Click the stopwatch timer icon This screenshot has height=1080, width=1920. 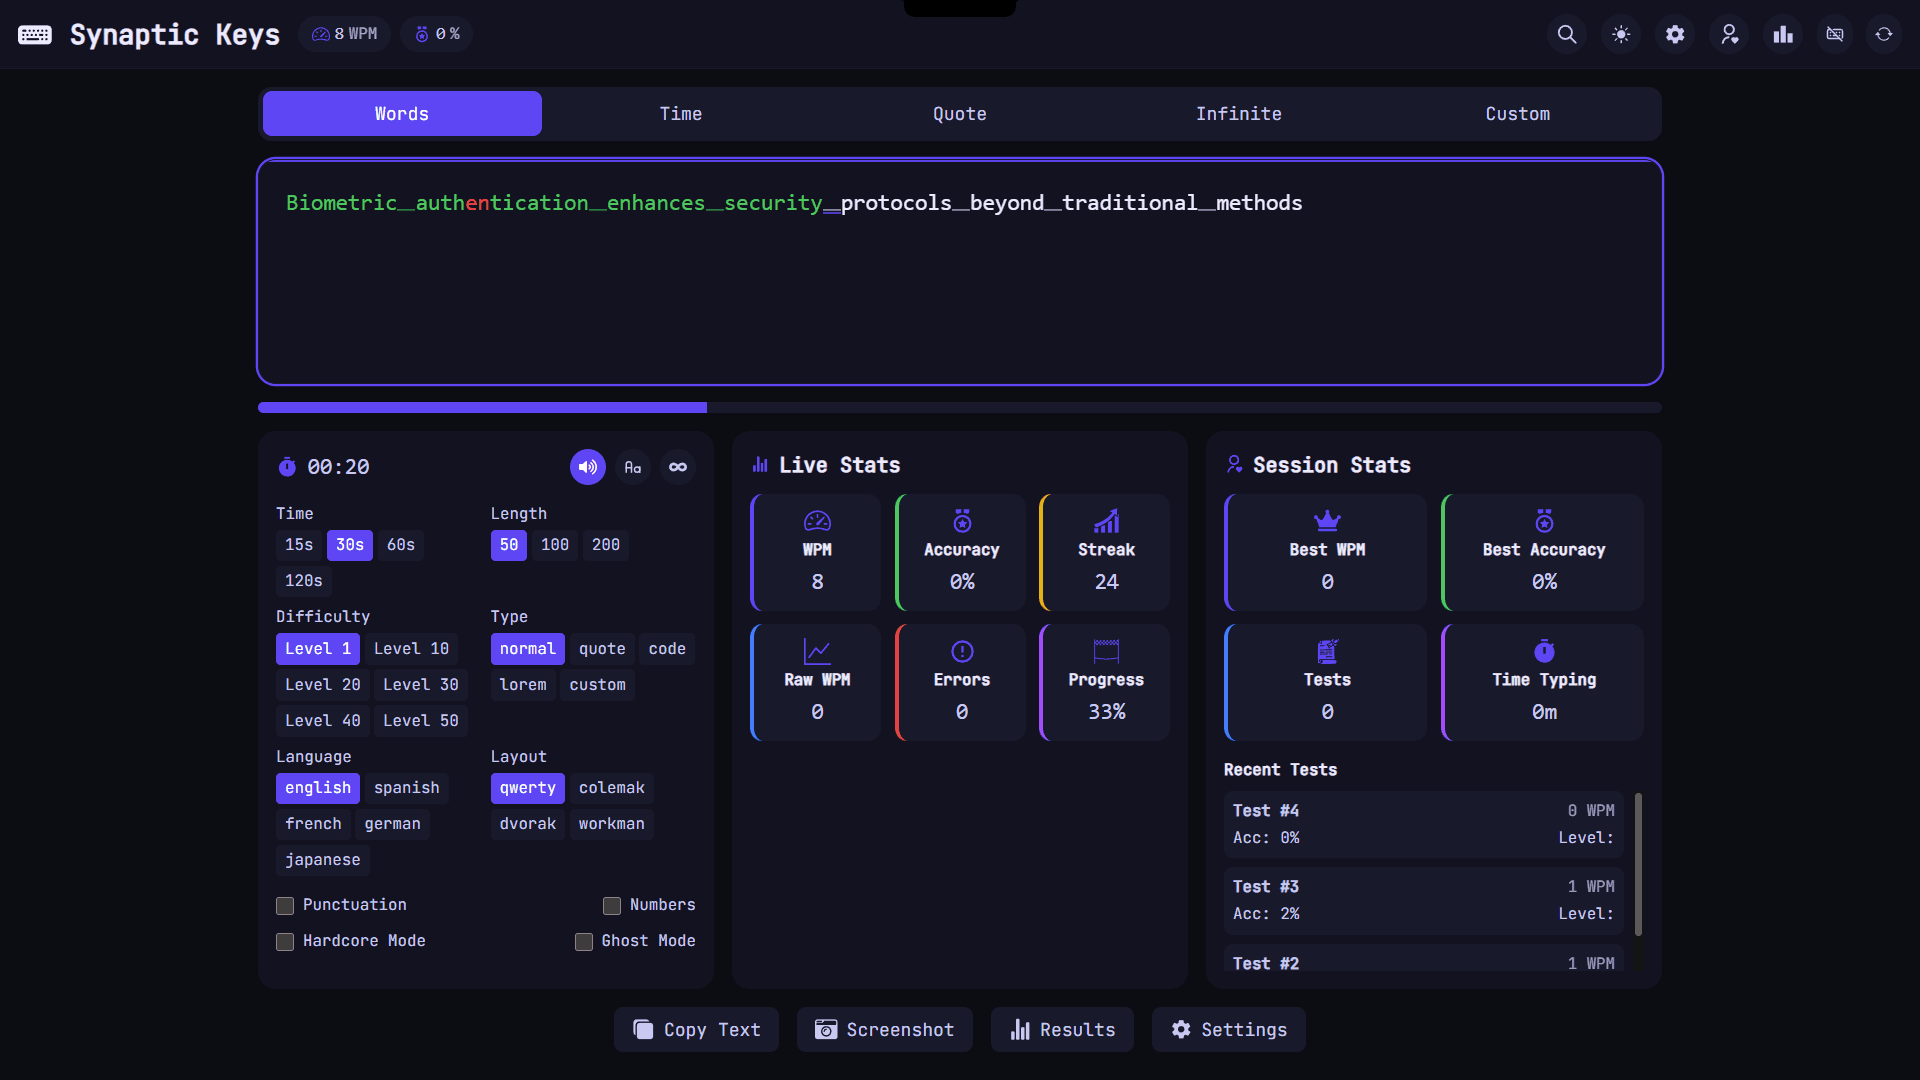[287, 467]
